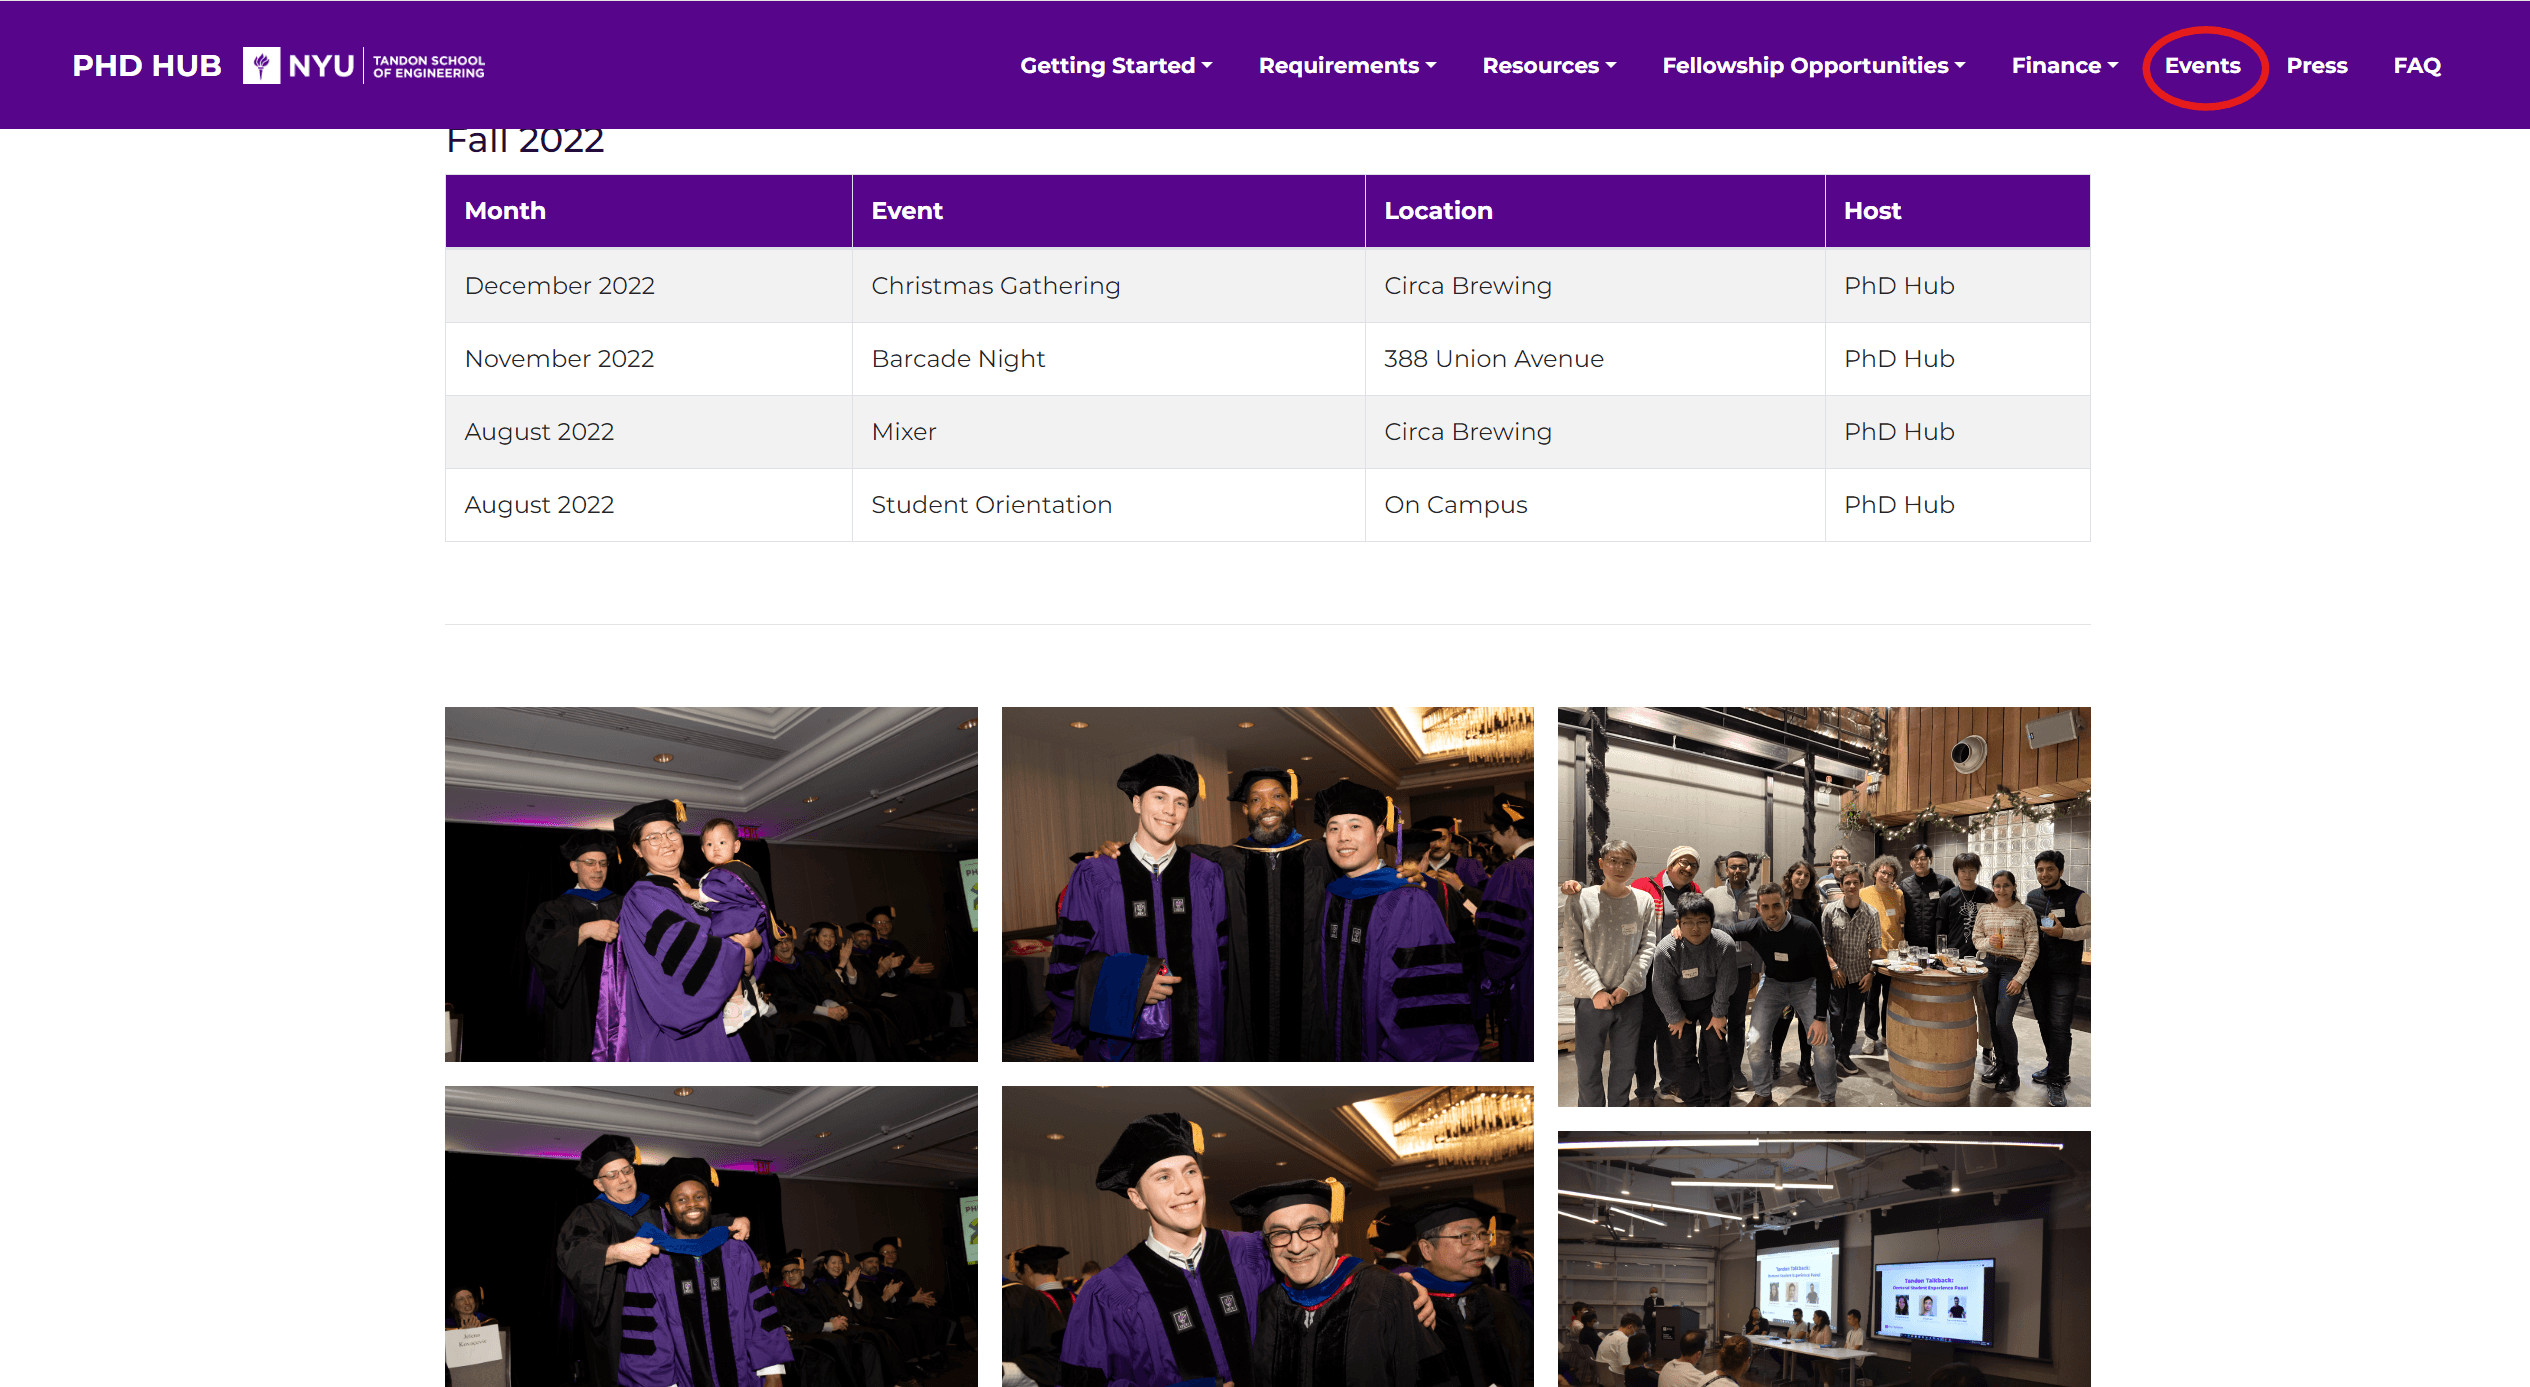Open the Tandon Talkback panel room photo
This screenshot has width=2530, height=1387.
1823,1258
